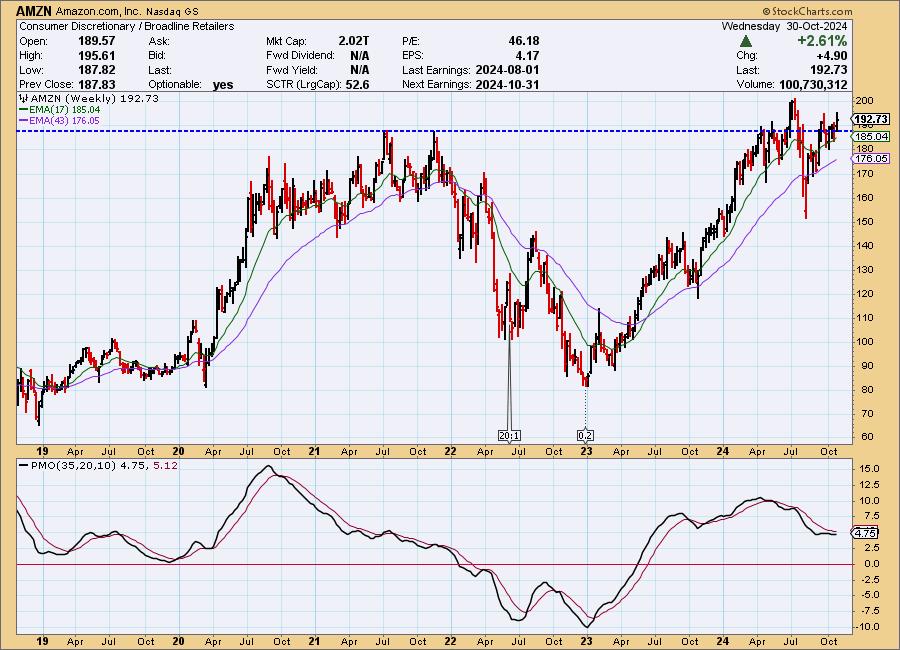Click the P/E value 46.18
Viewport: 900px width, 650px height.
point(523,41)
